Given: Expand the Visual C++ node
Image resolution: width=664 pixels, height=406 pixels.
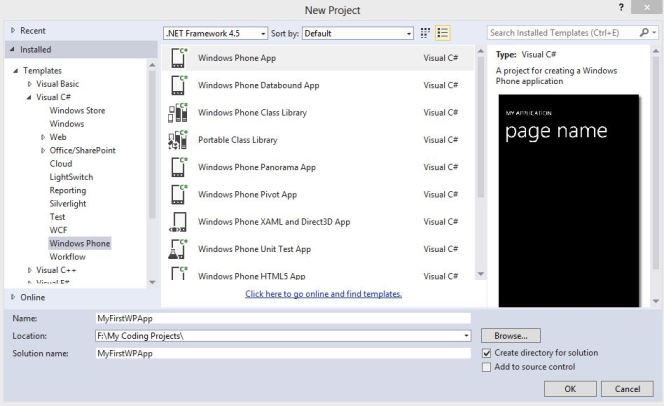Looking at the screenshot, I should (x=29, y=270).
